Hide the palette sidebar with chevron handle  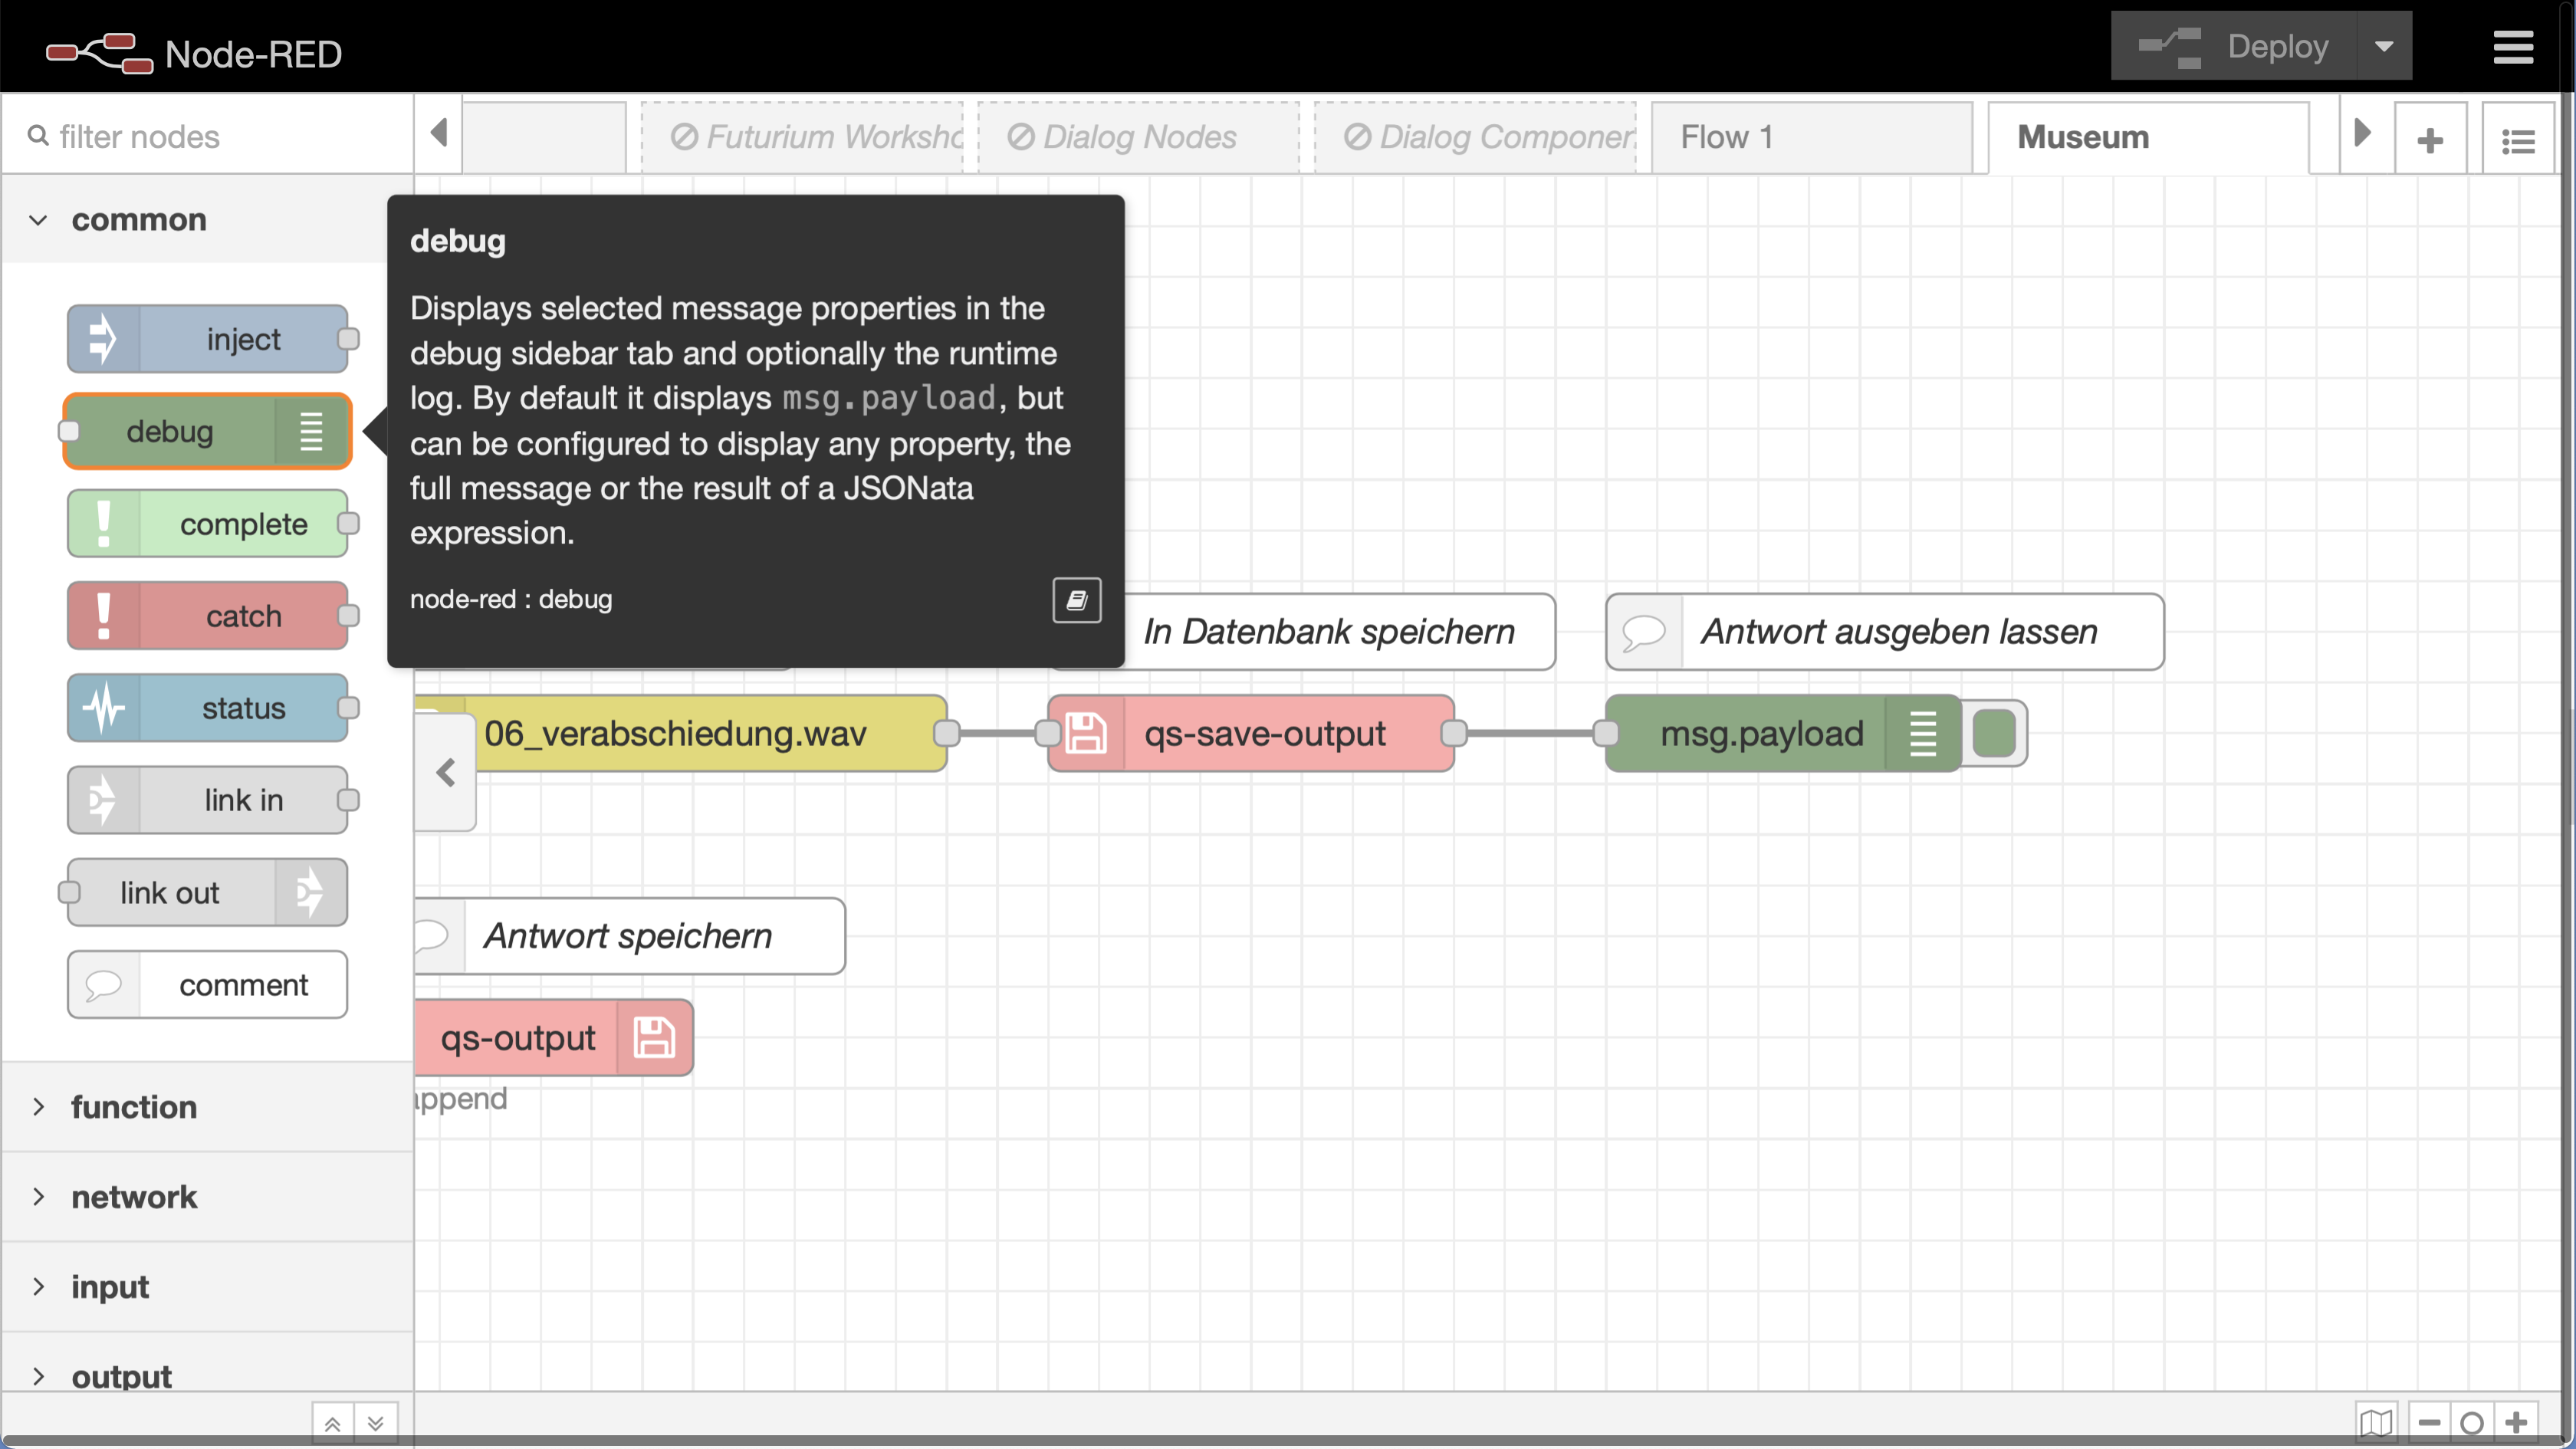(x=446, y=772)
